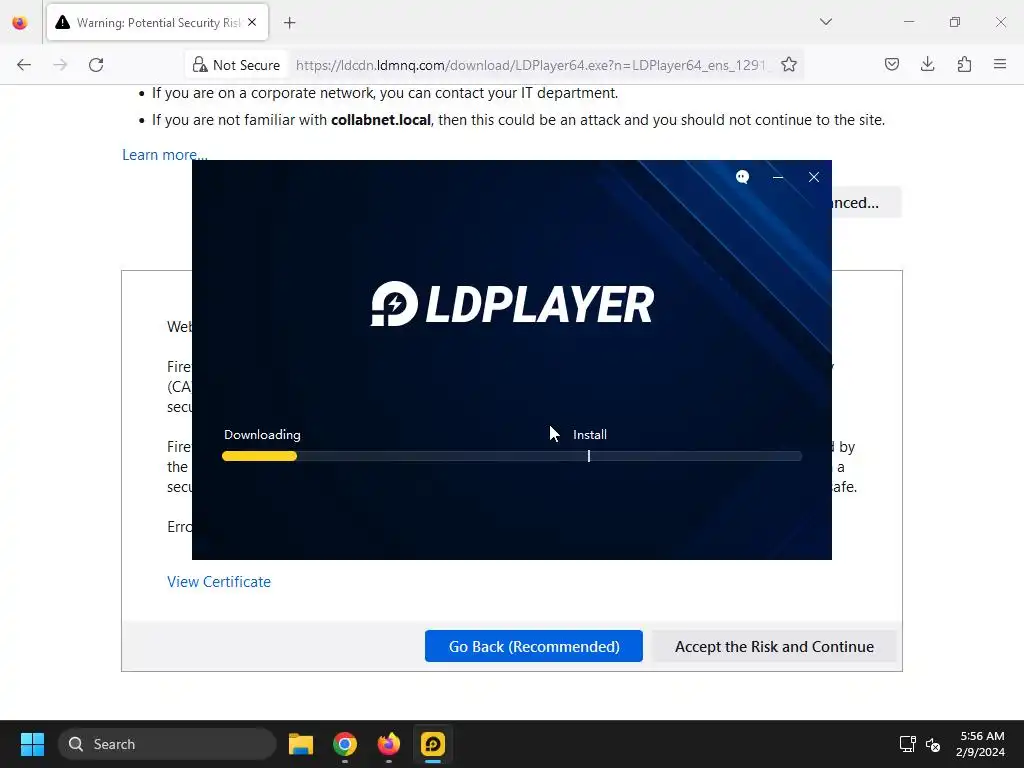Click the Install stage label

tap(590, 434)
